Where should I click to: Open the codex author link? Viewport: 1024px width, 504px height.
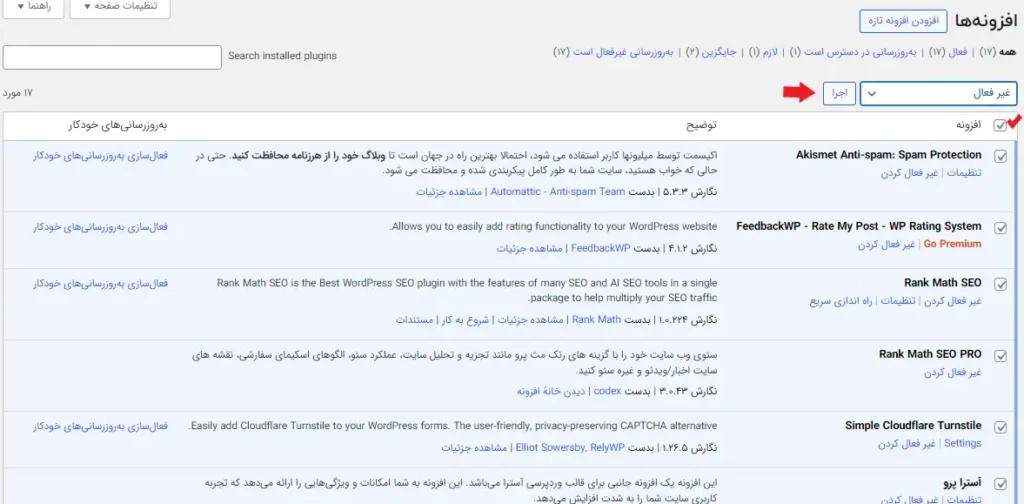(x=607, y=390)
